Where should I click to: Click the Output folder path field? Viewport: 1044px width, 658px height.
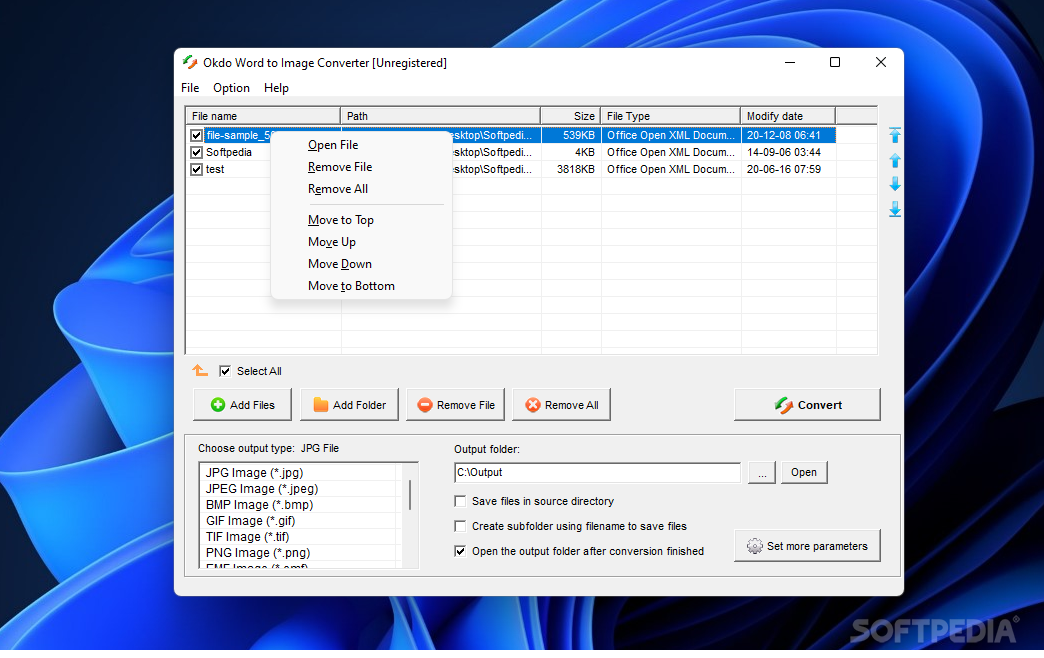597,472
